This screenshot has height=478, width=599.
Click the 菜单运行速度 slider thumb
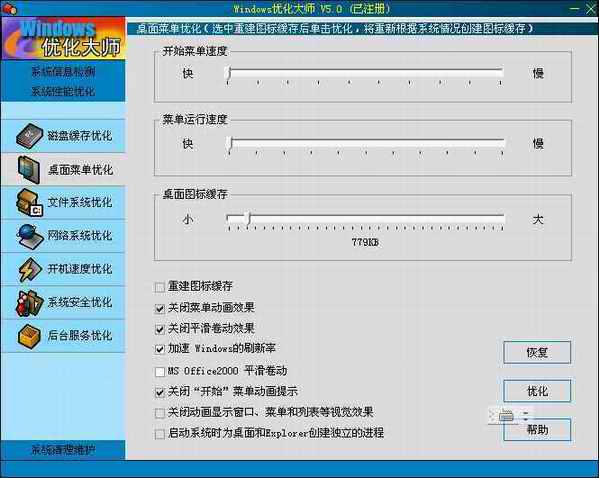pos(230,144)
